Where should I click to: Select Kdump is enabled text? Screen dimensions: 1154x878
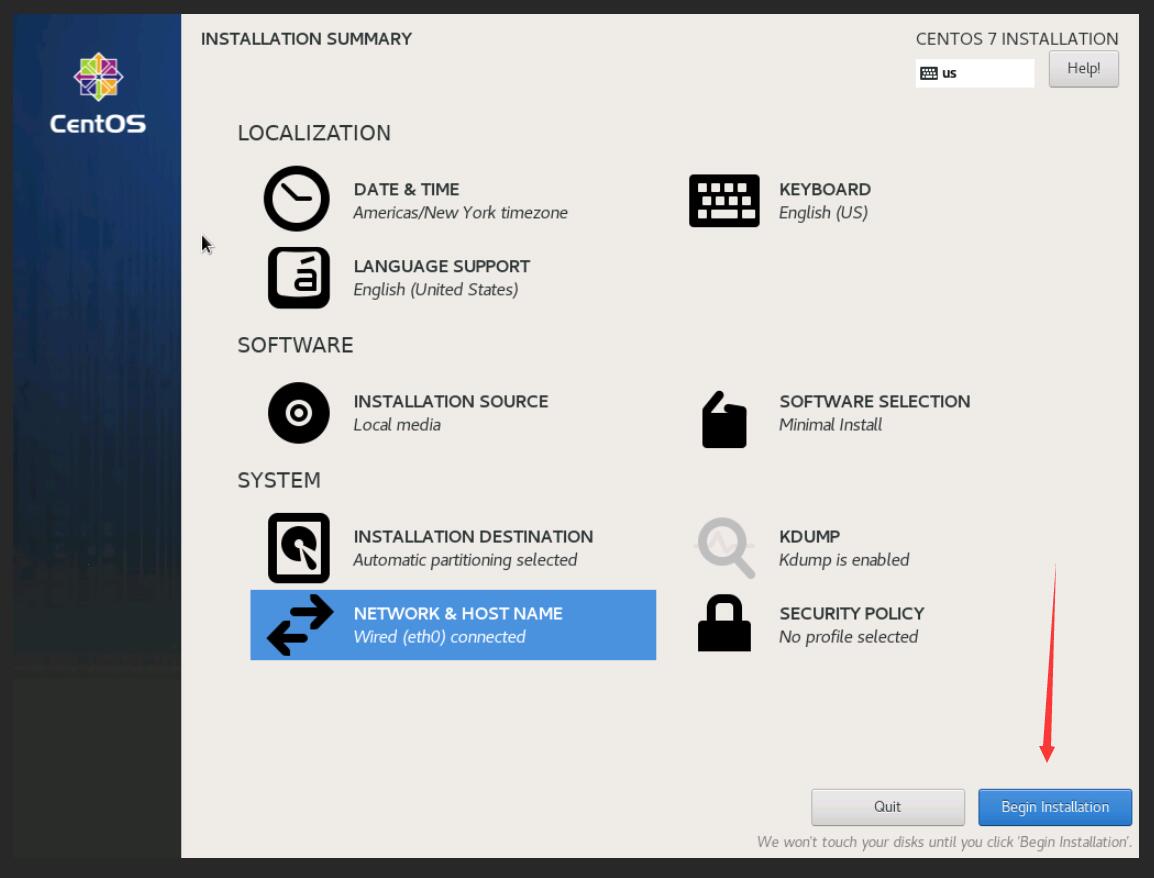coord(844,560)
